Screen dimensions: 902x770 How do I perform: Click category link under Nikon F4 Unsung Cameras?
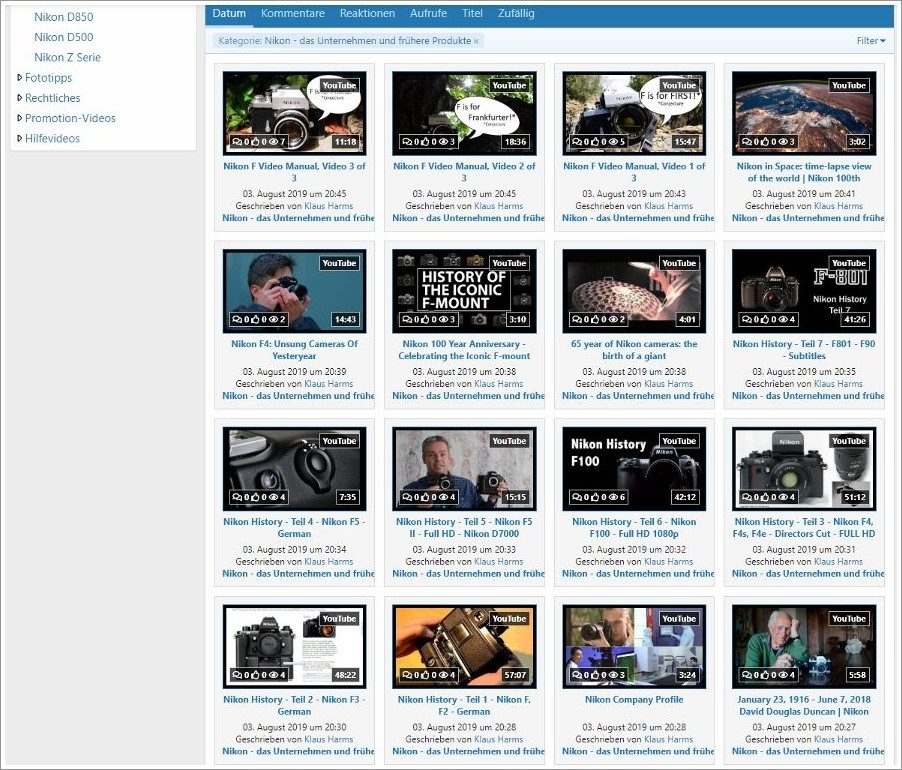(298, 396)
